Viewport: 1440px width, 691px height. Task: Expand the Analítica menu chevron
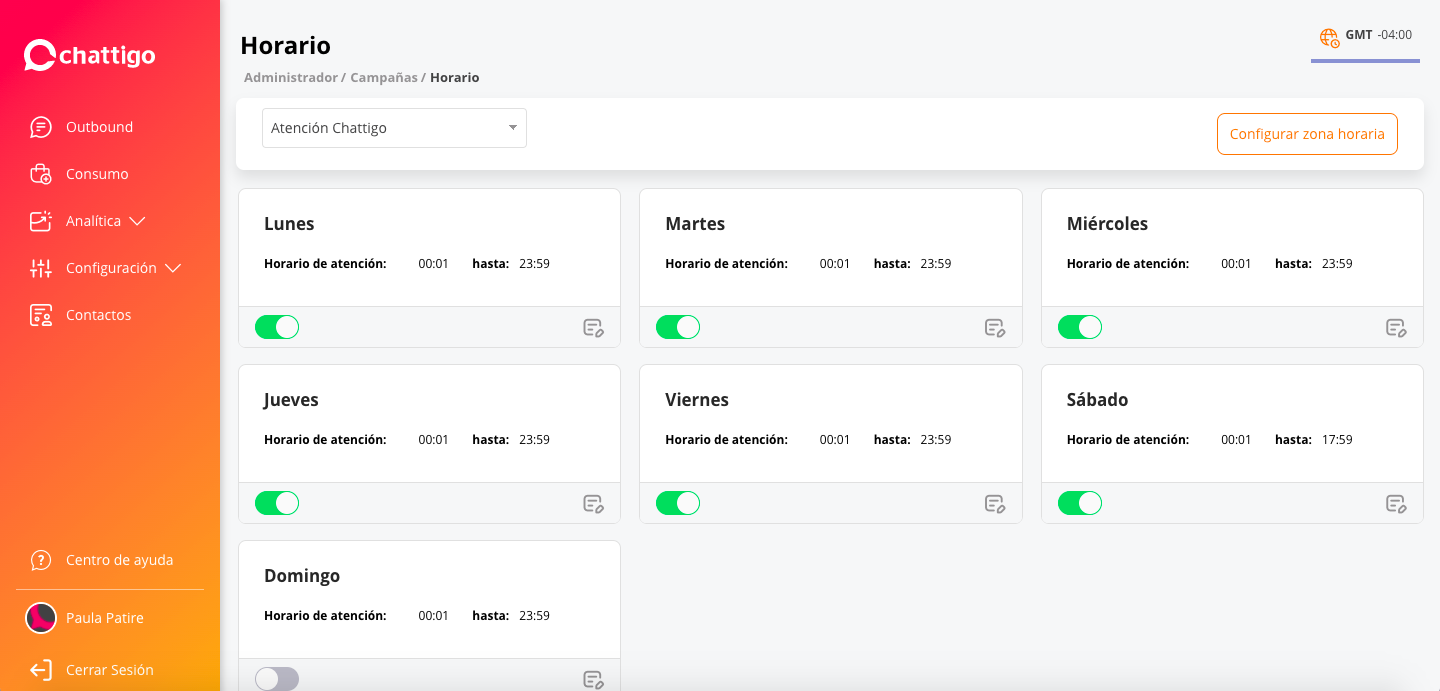[x=138, y=221]
